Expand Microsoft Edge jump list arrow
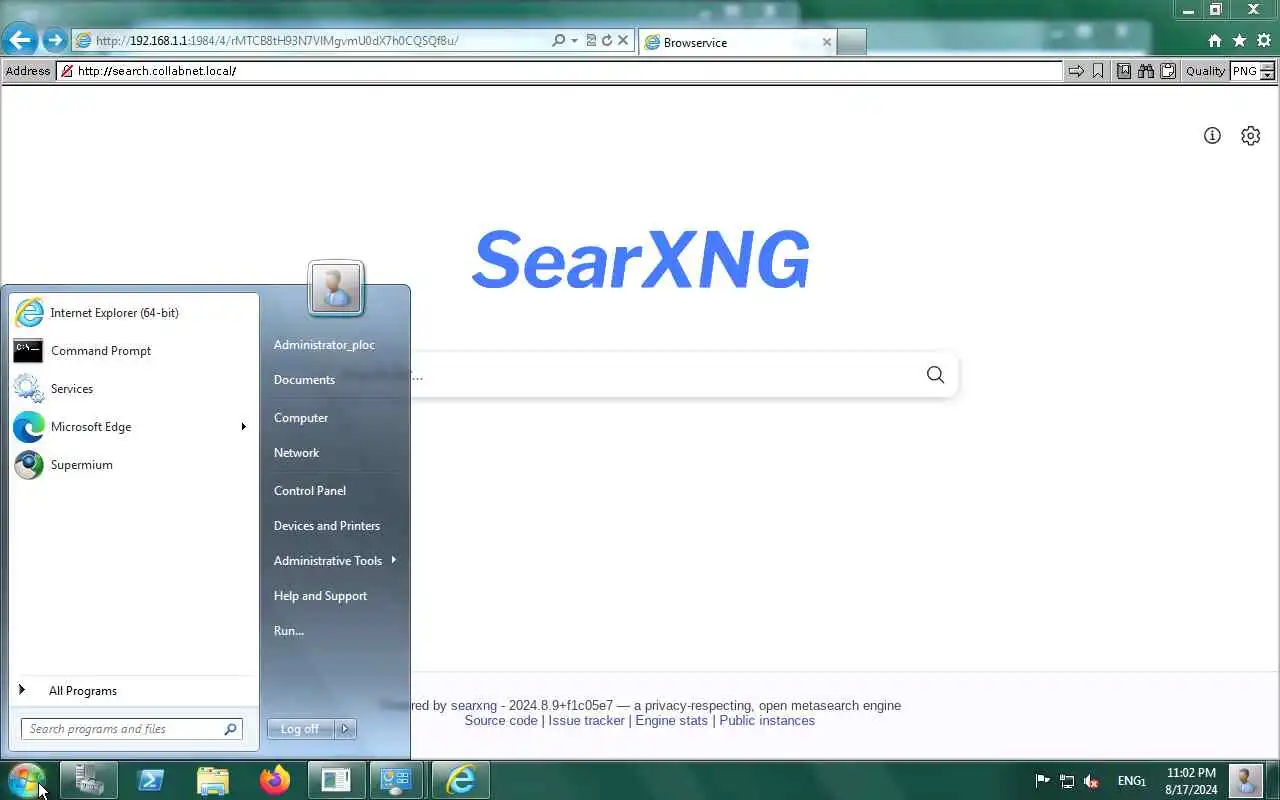 243,427
